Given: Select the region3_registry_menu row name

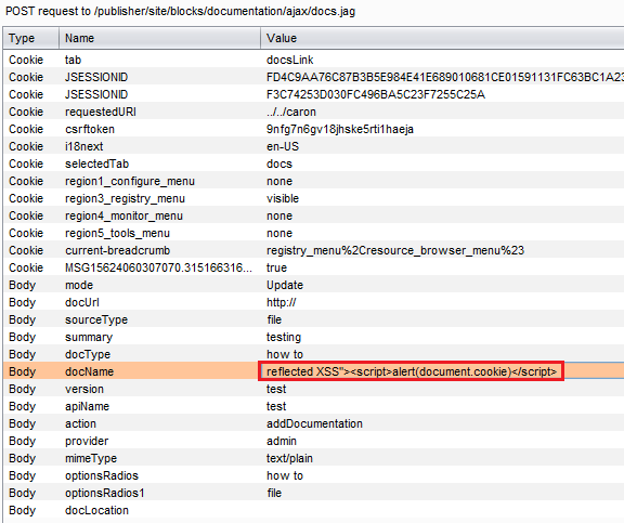Looking at the screenshot, I should pos(125,199).
